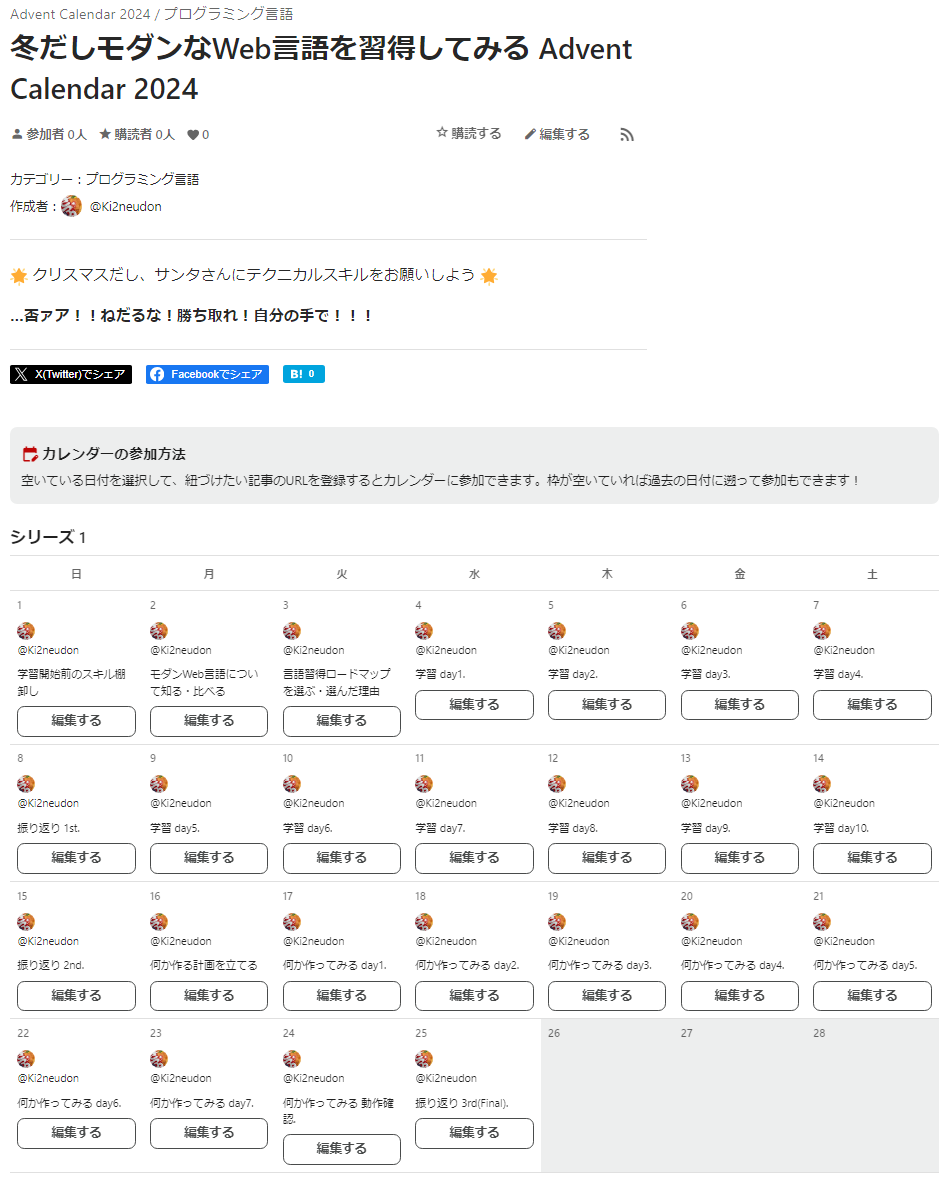Viewport: 948px width, 1181px height.
Task: Click the empty day 26 cell
Action: pyautogui.click(x=607, y=1095)
